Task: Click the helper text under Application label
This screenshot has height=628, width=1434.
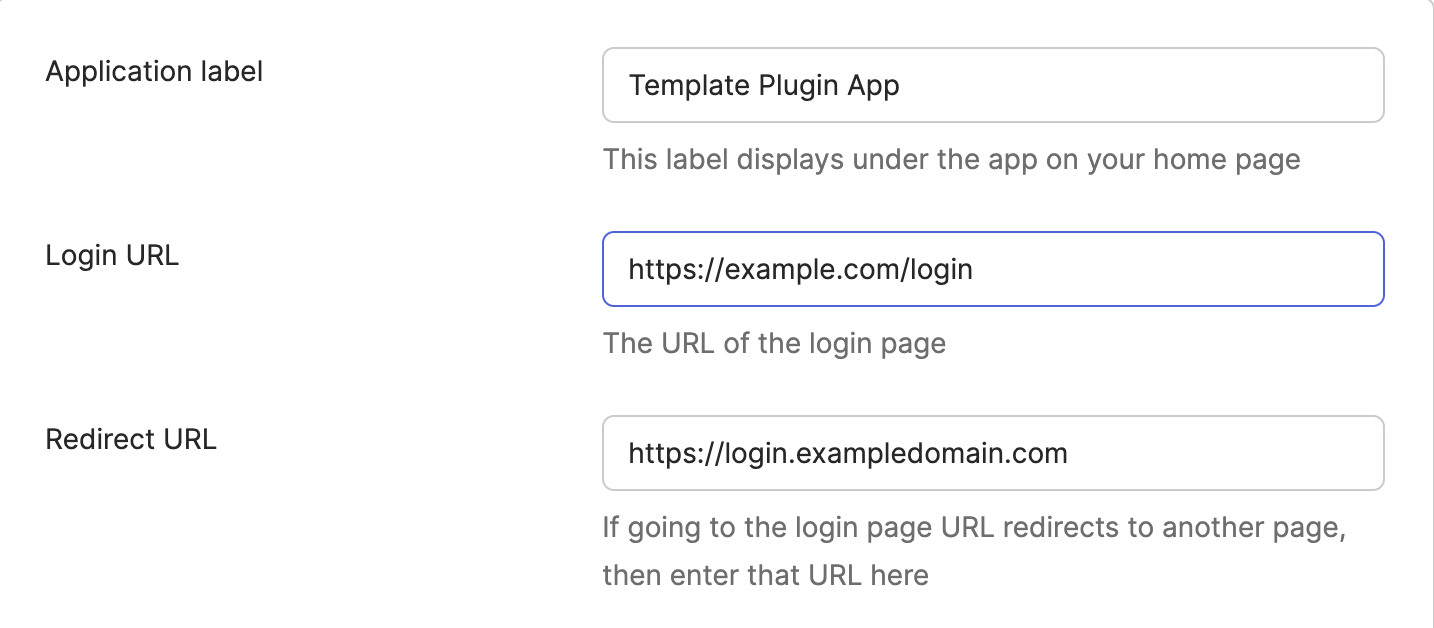Action: tap(951, 159)
